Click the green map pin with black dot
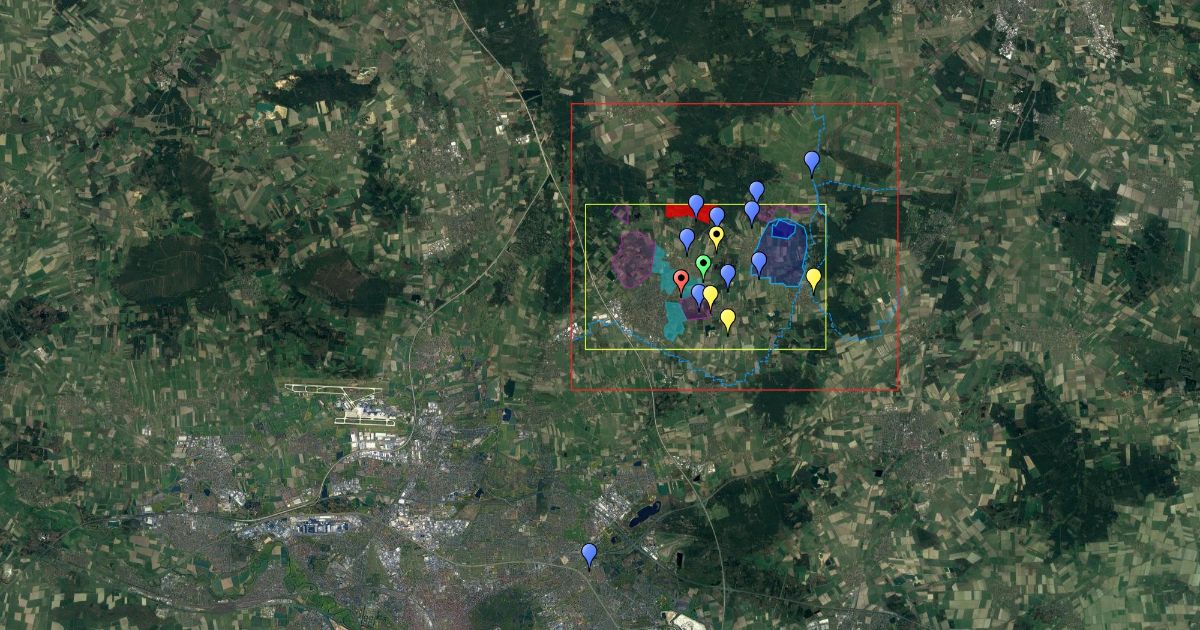Screen dimensions: 1200x630 (703, 265)
